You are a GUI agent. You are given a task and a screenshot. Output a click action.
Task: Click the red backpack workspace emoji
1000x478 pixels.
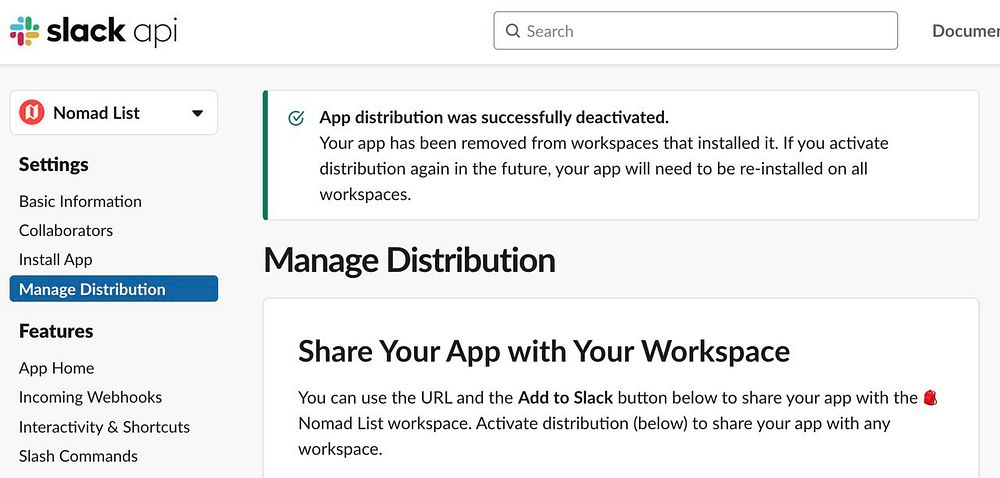(929, 398)
